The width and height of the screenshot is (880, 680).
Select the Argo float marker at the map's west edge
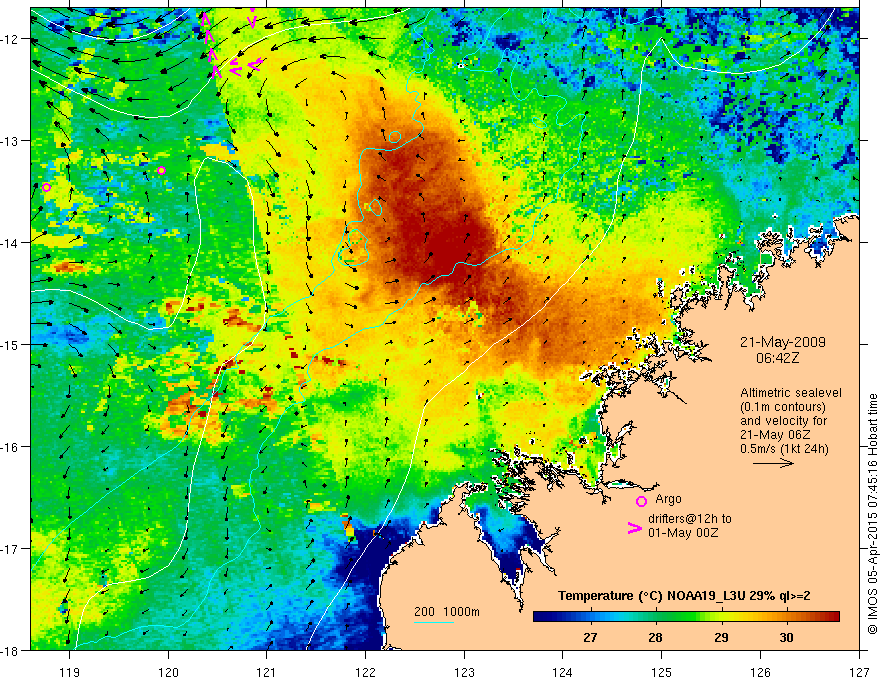[x=47, y=187]
